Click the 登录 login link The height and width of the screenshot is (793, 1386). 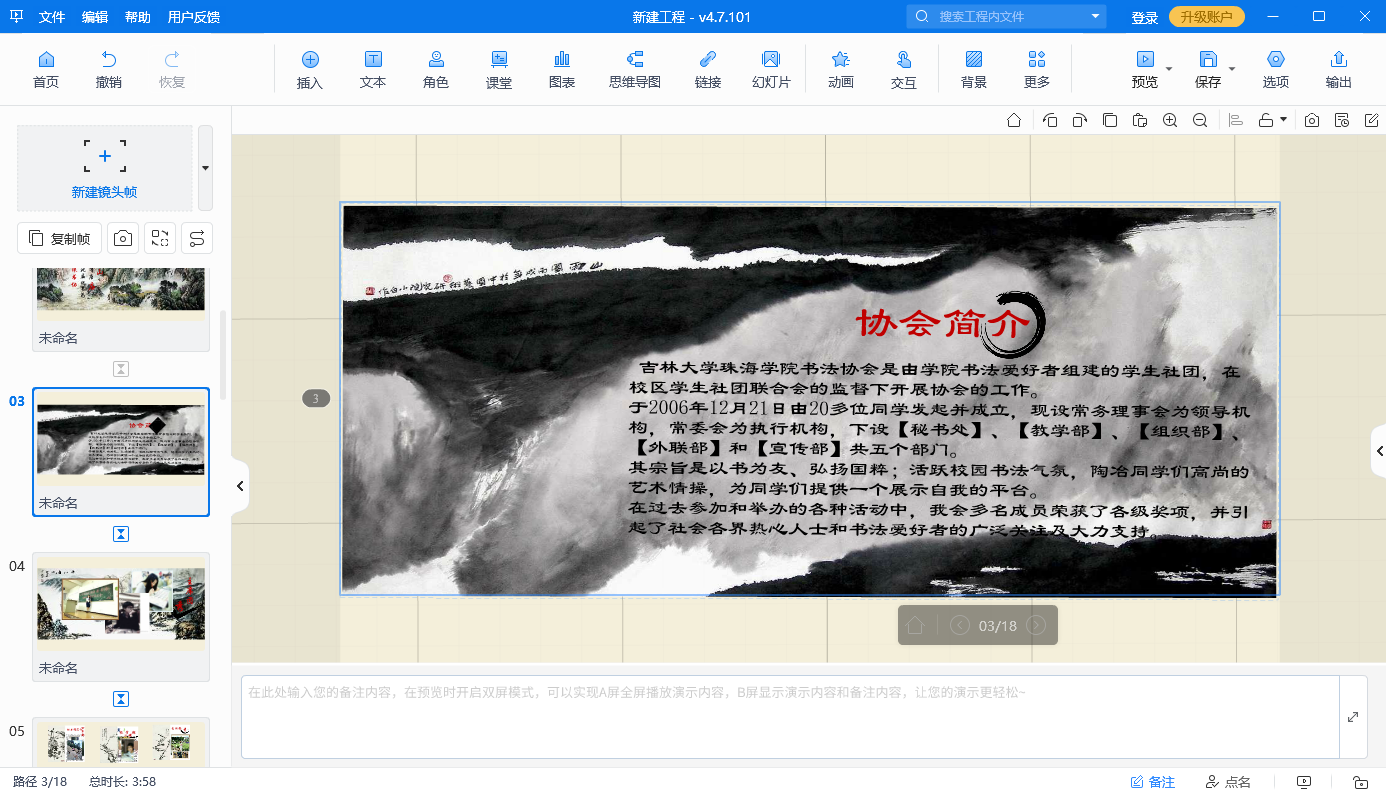click(x=1145, y=17)
